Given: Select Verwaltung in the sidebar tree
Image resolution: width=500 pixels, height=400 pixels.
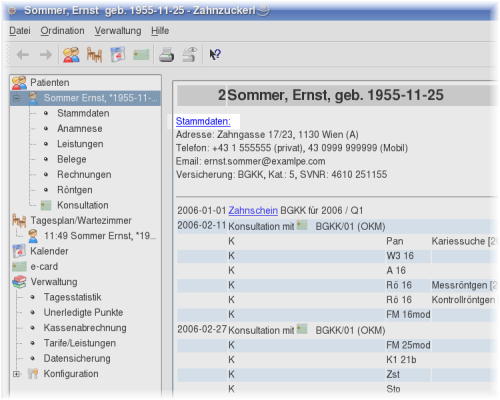Looking at the screenshot, I should pos(54,282).
